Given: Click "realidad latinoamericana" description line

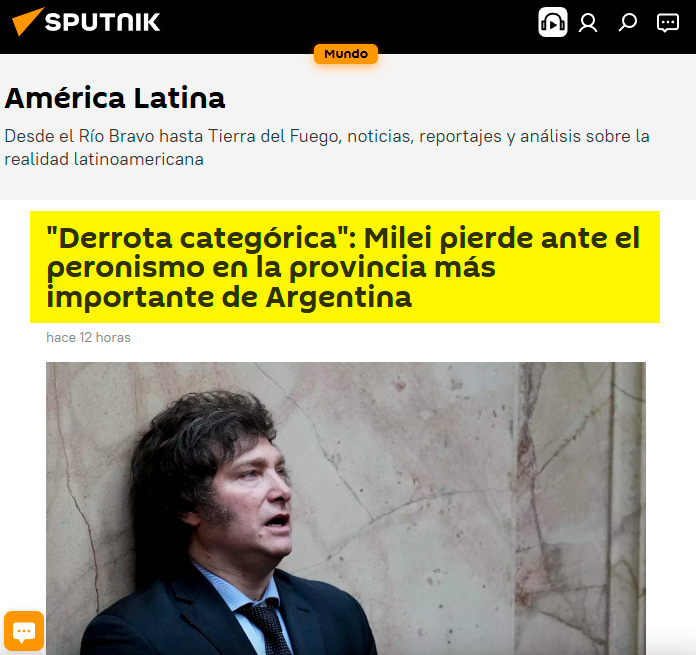Looking at the screenshot, I should pyautogui.click(x=104, y=159).
